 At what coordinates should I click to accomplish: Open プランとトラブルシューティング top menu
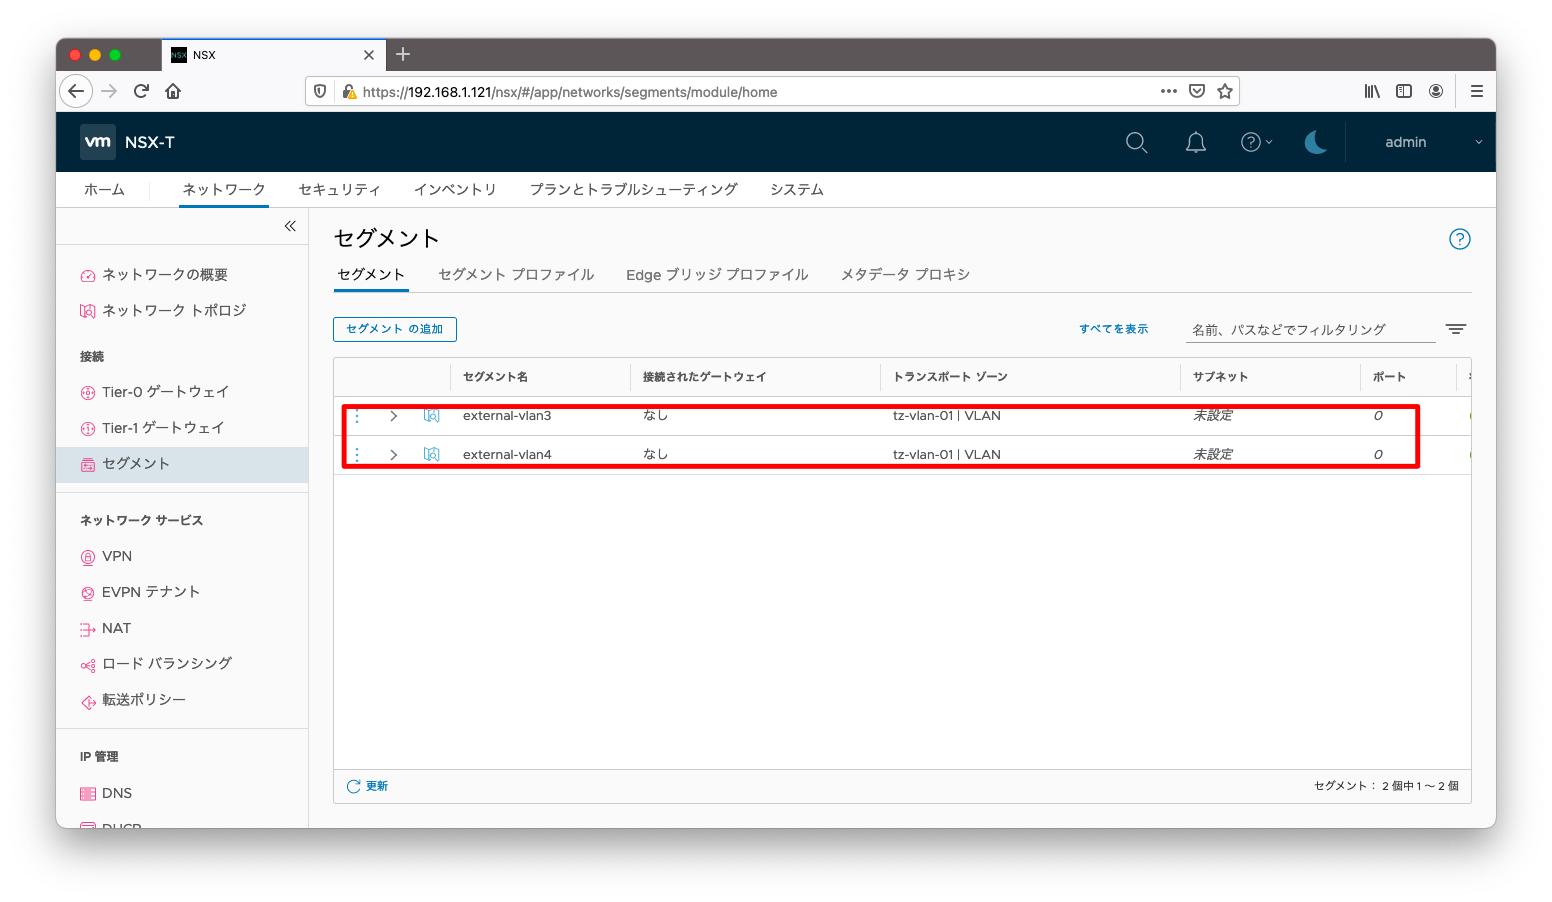coord(633,189)
